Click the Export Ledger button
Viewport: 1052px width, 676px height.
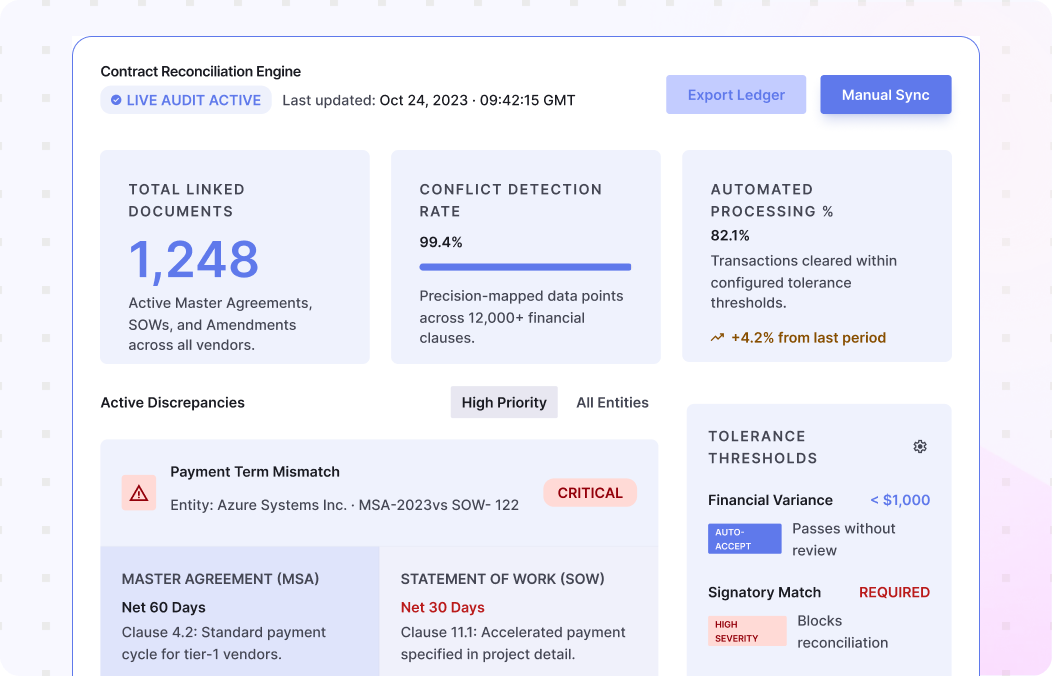(x=736, y=95)
